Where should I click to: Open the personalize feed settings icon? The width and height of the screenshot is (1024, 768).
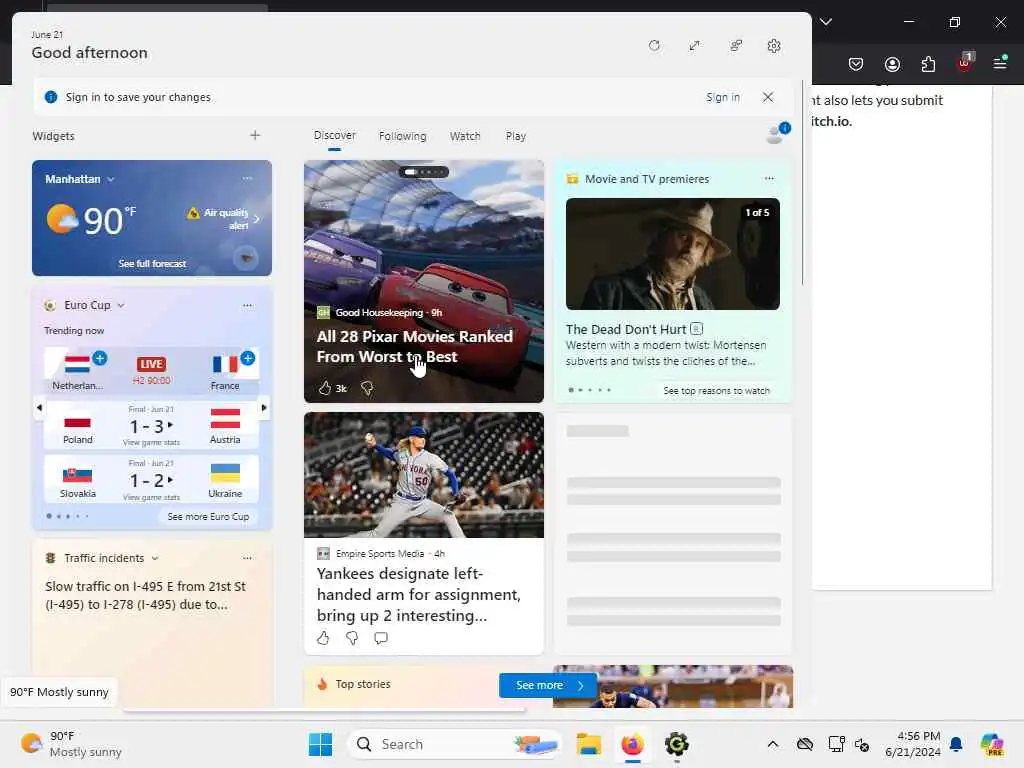[736, 46]
